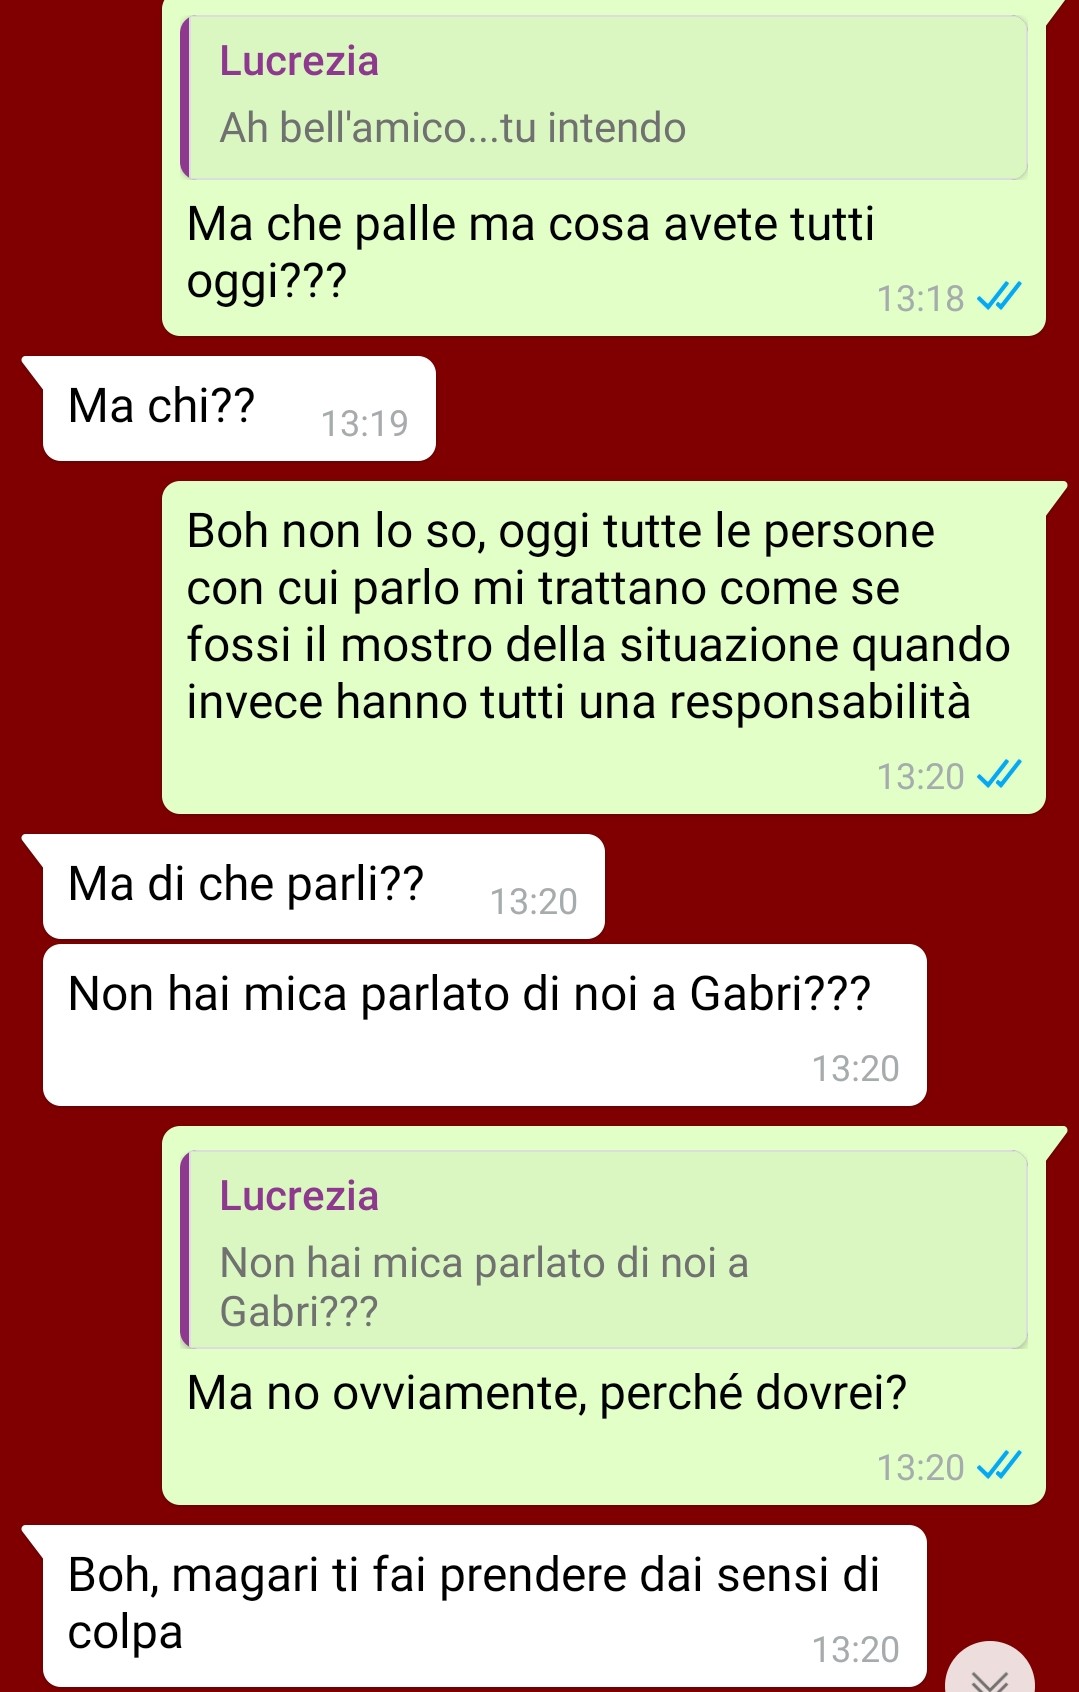
Task: Tap the 'Ma no ovviamente, perché dovrei?' text
Action: tap(546, 1393)
